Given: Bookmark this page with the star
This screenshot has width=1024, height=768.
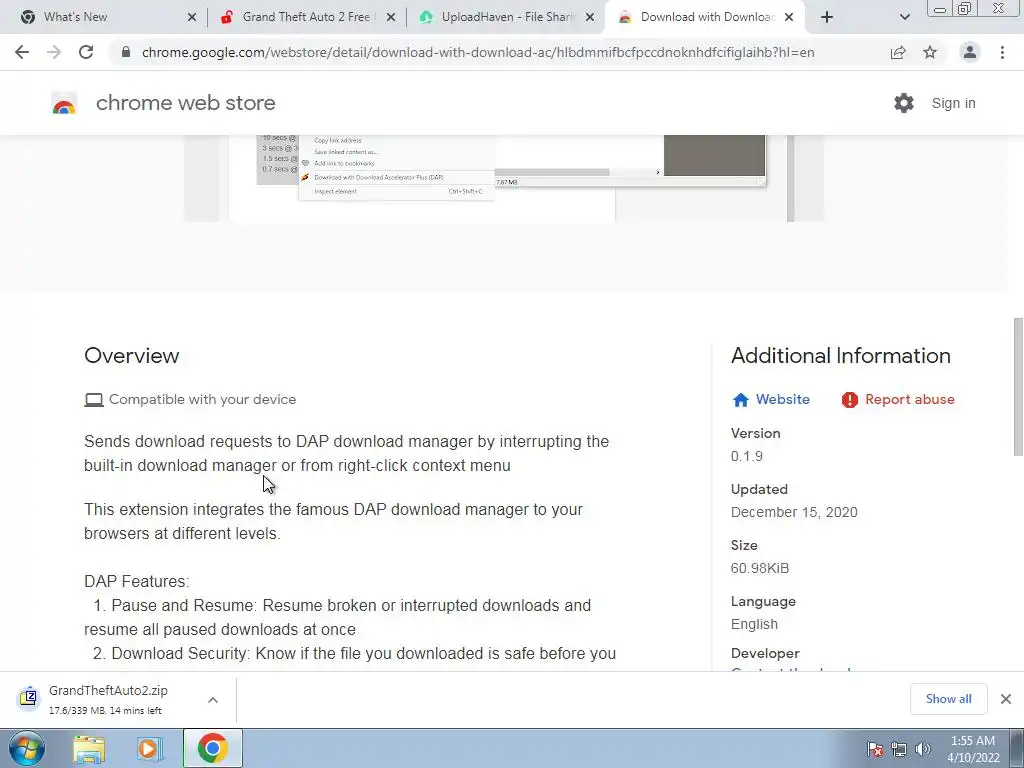Looking at the screenshot, I should pyautogui.click(x=930, y=52).
